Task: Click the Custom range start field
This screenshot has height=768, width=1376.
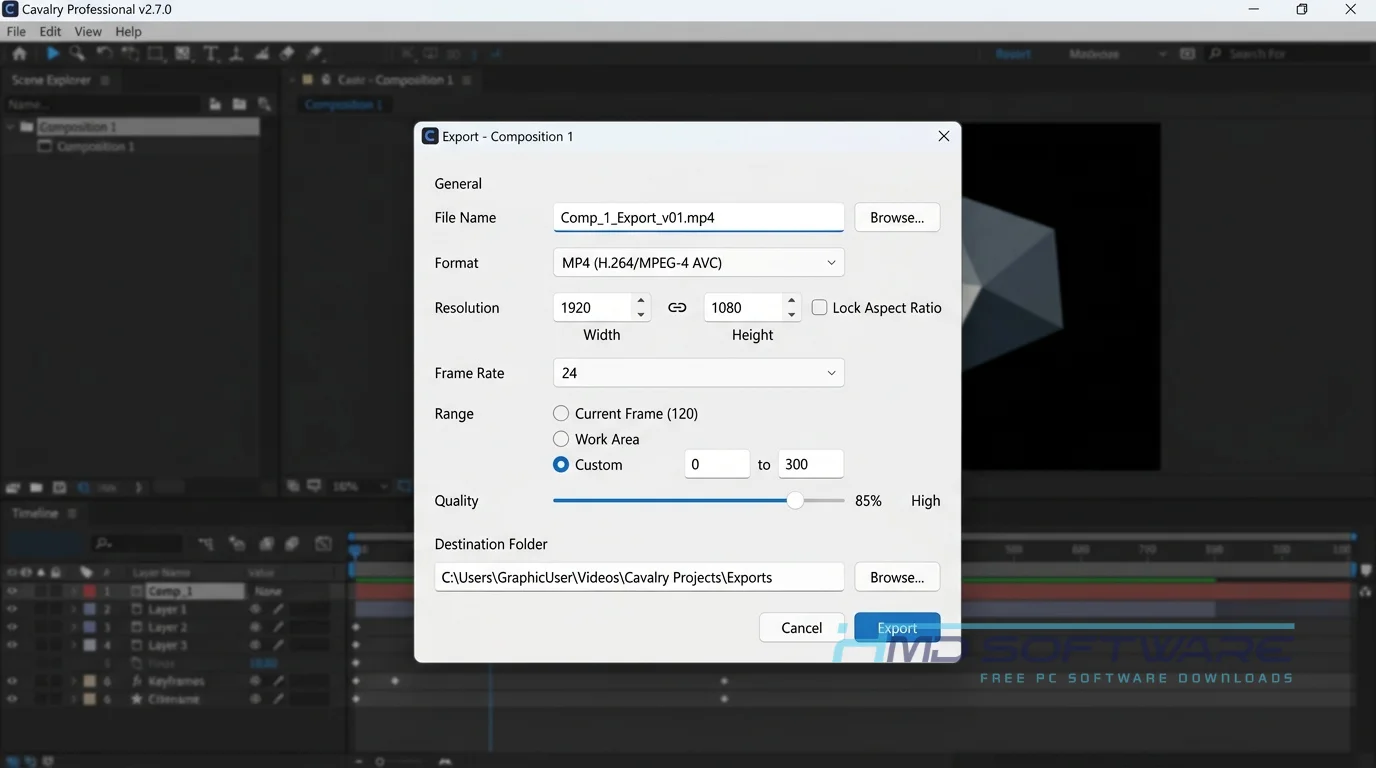Action: click(x=717, y=464)
